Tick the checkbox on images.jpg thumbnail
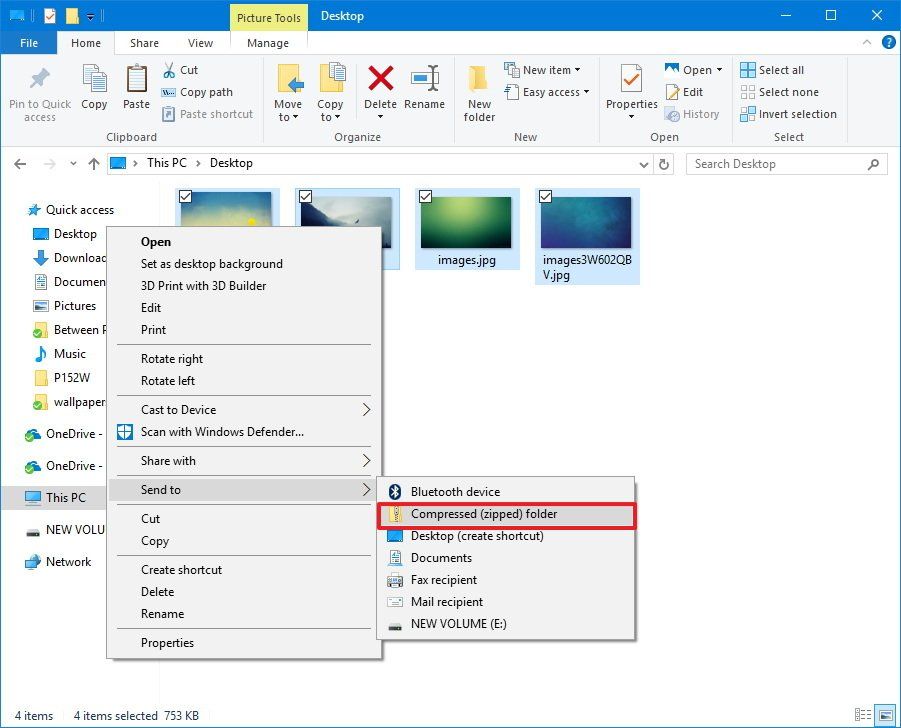Image resolution: width=901 pixels, height=728 pixels. pyautogui.click(x=423, y=197)
